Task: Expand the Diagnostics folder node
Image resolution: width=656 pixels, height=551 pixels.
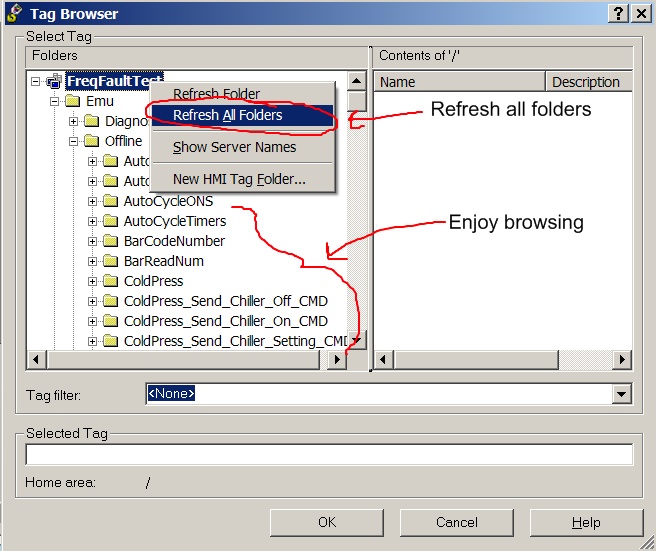Action: [74, 121]
